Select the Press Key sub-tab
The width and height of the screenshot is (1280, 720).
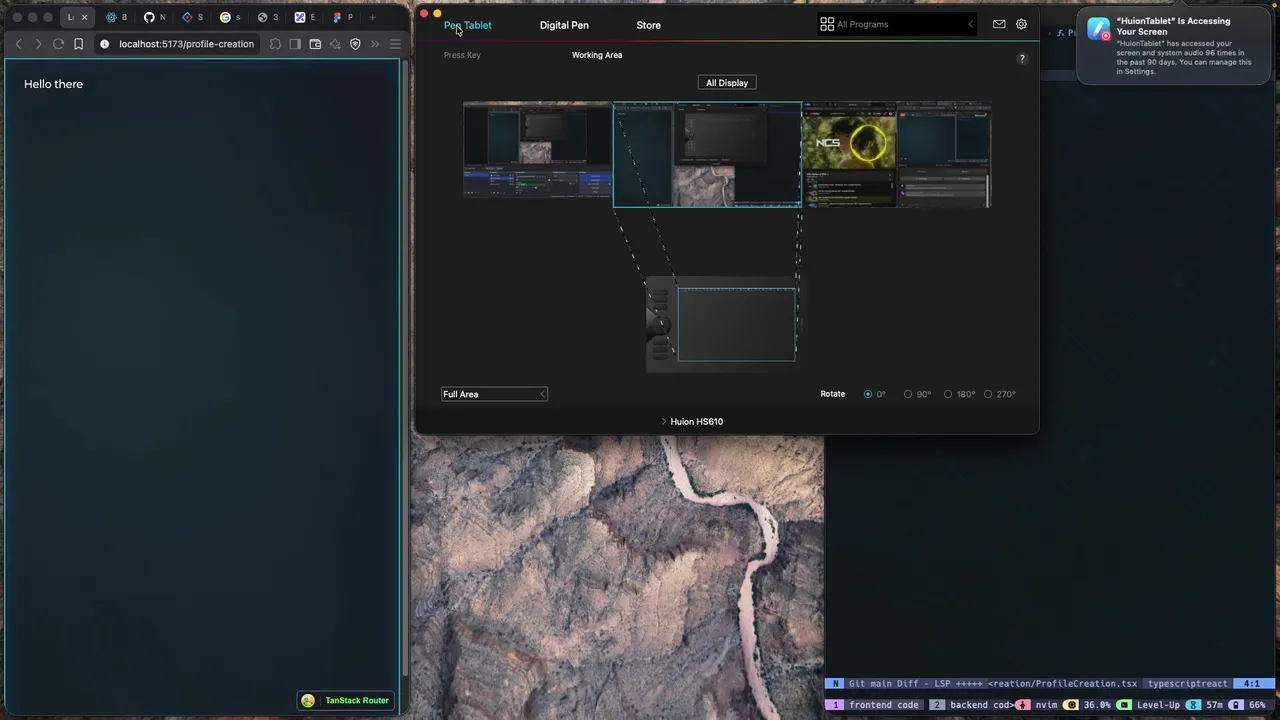tap(462, 55)
